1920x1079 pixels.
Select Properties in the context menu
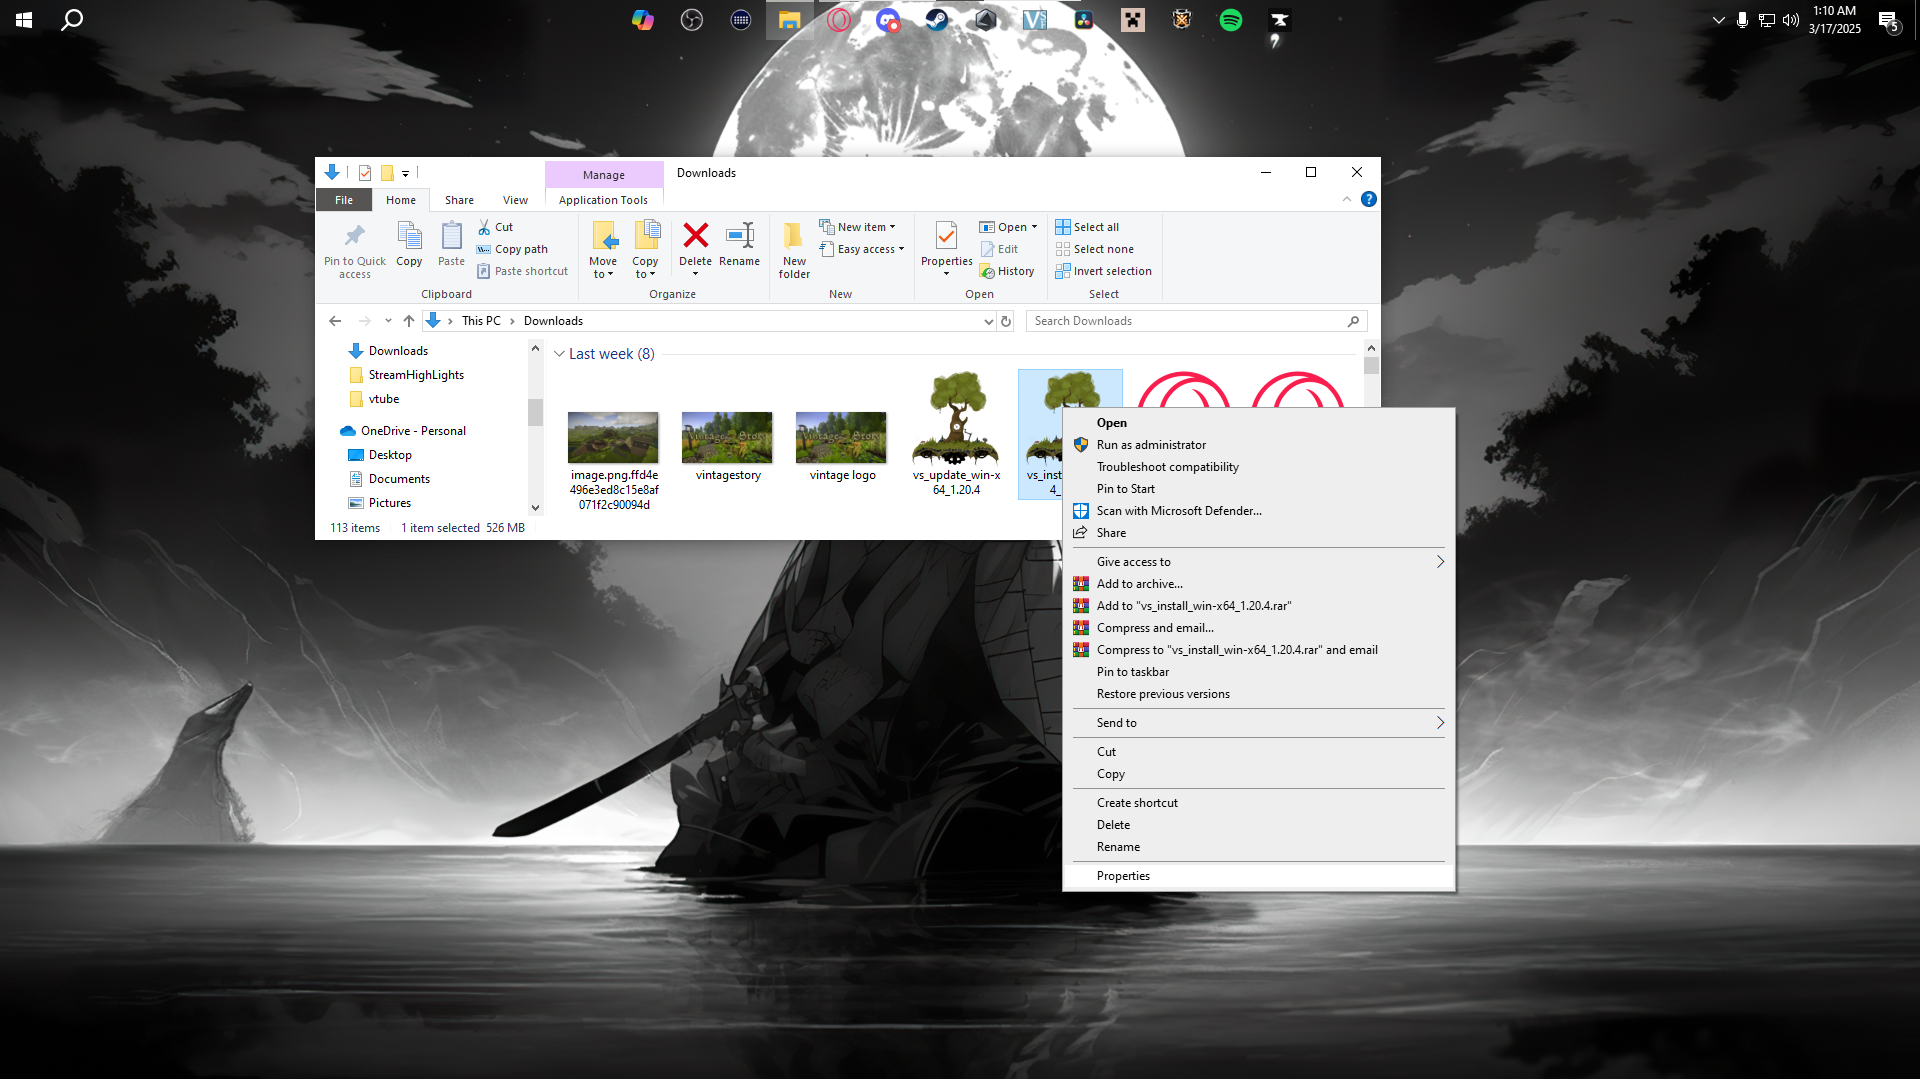pyautogui.click(x=1123, y=876)
